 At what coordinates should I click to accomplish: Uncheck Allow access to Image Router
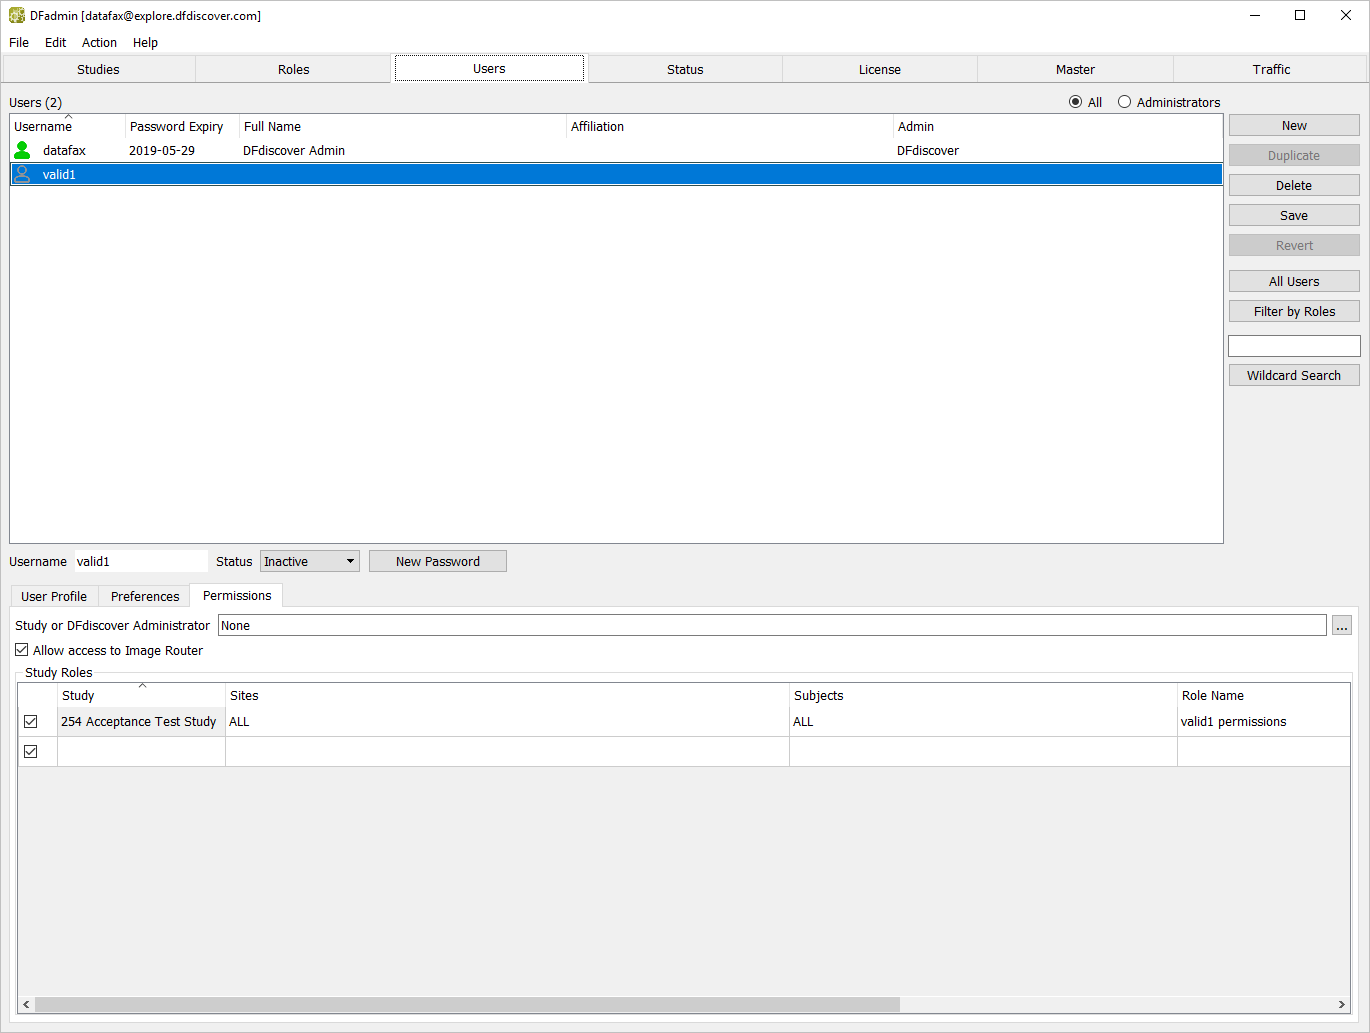(x=22, y=650)
